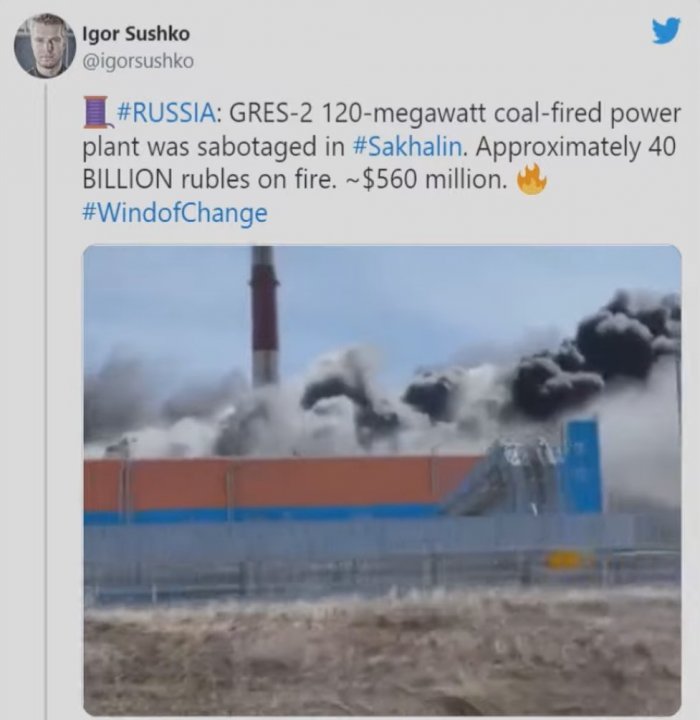Open the @igorsushko handle
Viewport: 700px width, 720px height.
[x=138, y=61]
